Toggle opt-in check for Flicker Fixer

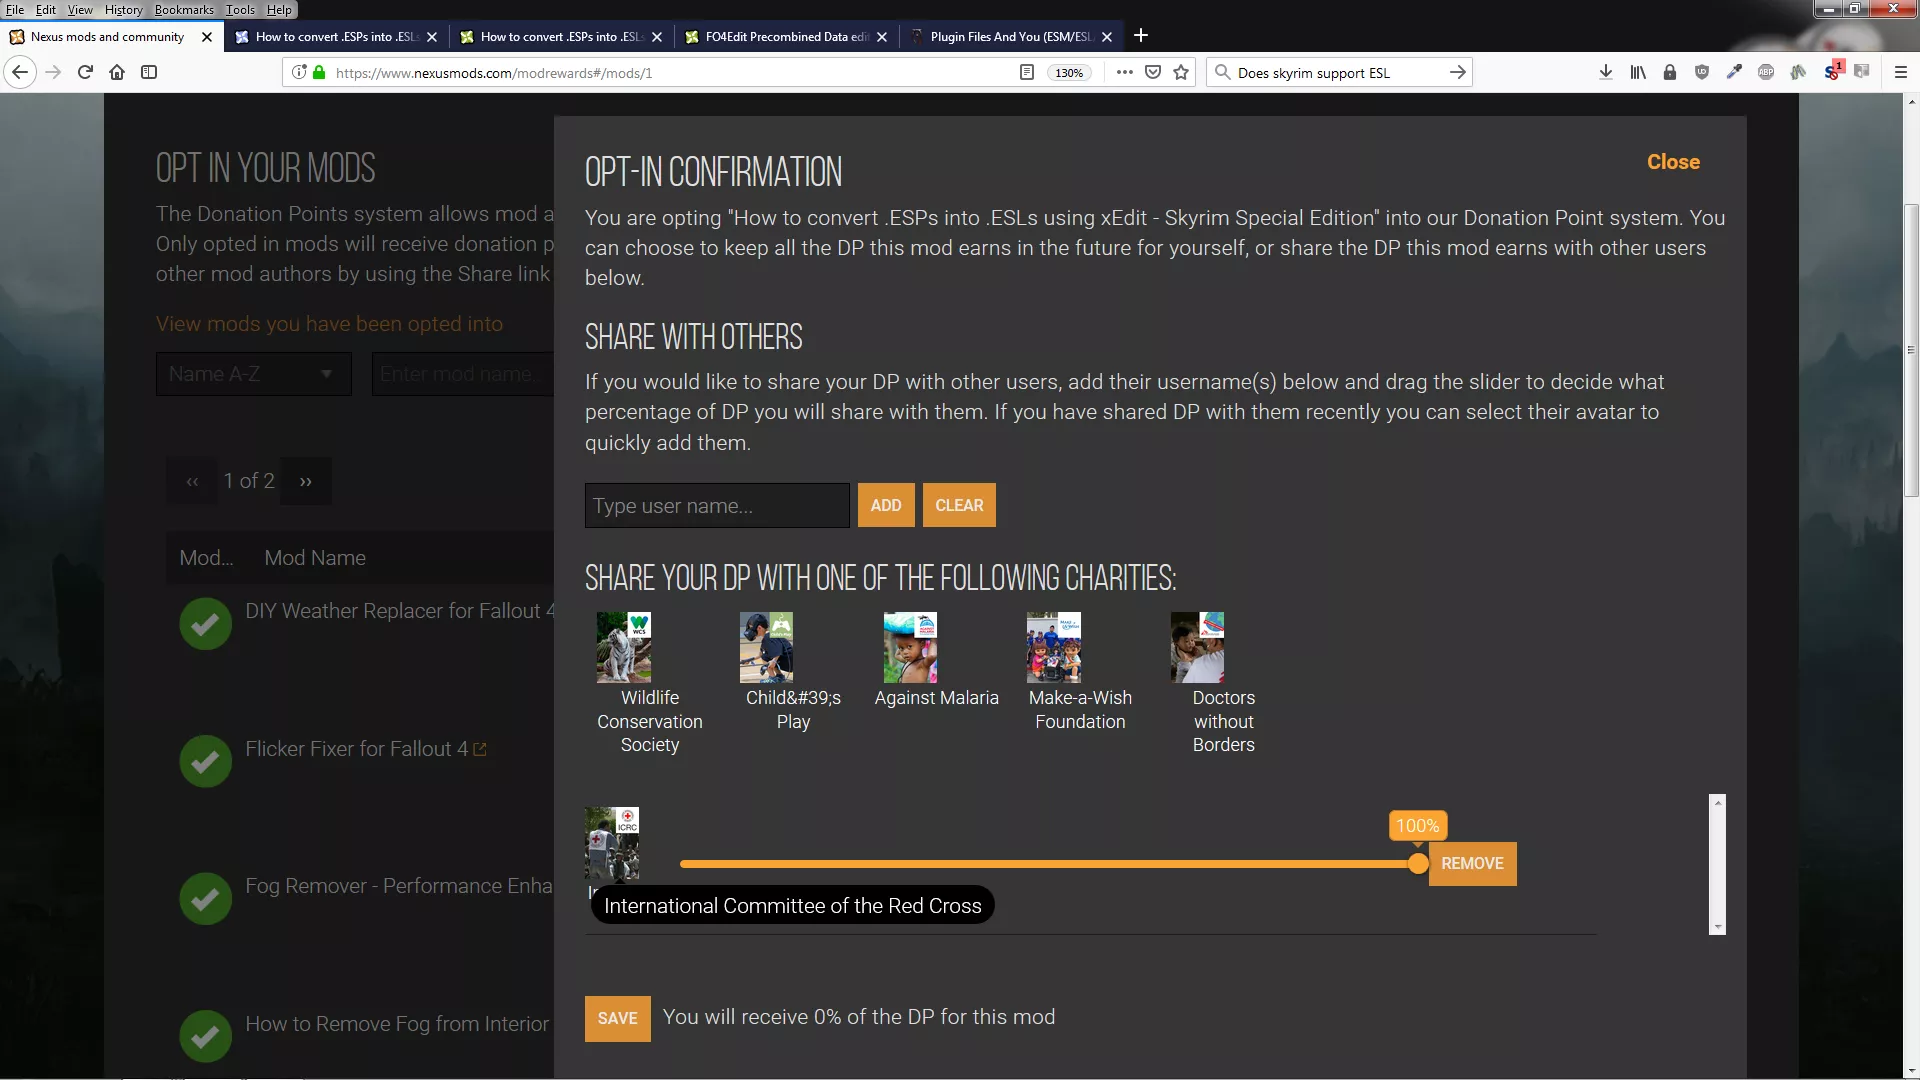(x=205, y=762)
